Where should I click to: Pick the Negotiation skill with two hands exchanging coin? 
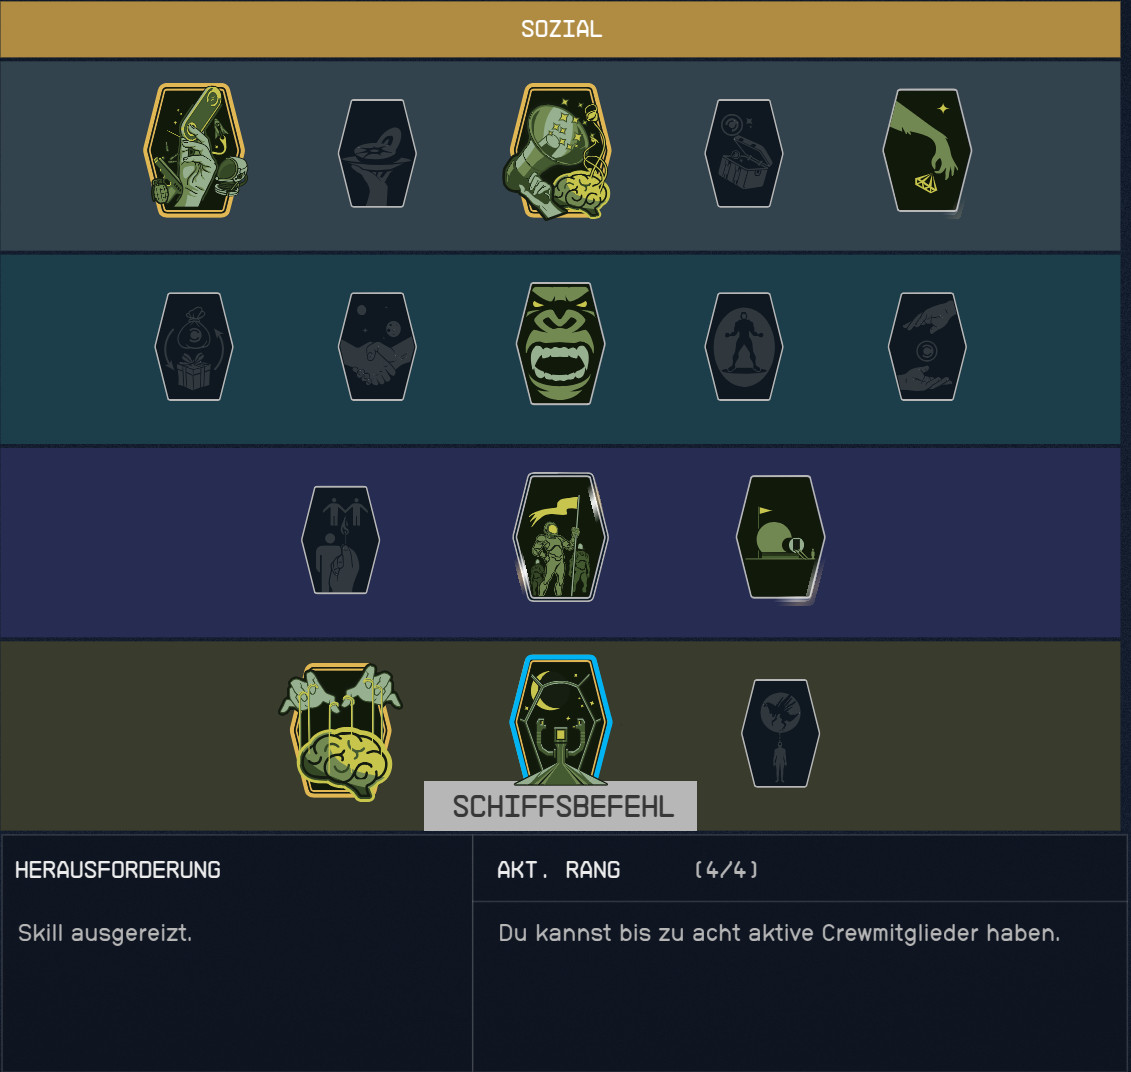coord(927,346)
